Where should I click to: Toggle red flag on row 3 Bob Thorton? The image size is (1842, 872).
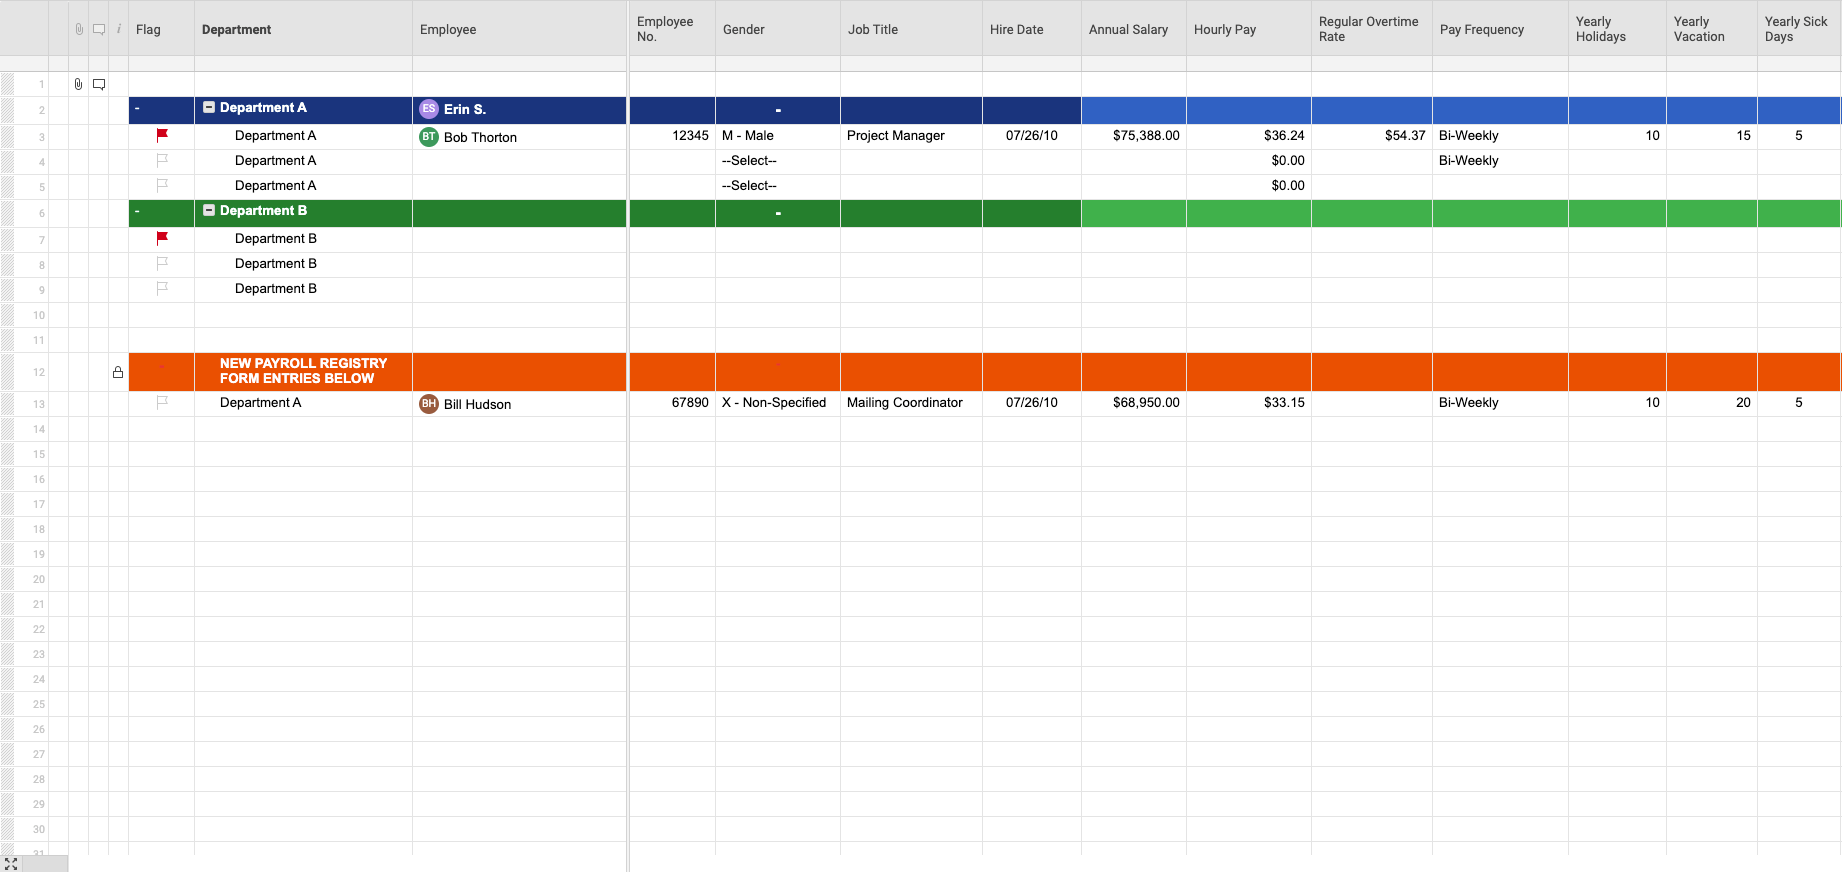point(162,135)
